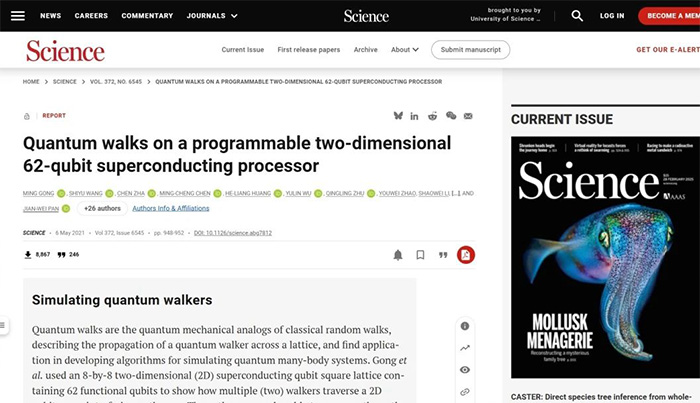Toggle the eye view icon in side rail
The width and height of the screenshot is (700, 403).
(465, 370)
